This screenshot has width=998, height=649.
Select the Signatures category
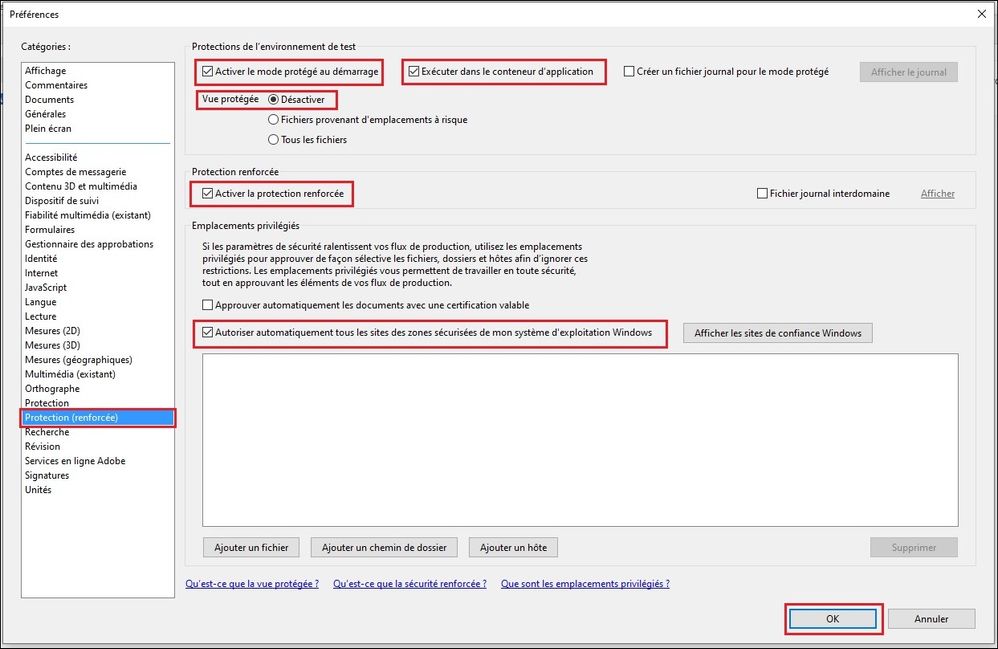(x=48, y=475)
